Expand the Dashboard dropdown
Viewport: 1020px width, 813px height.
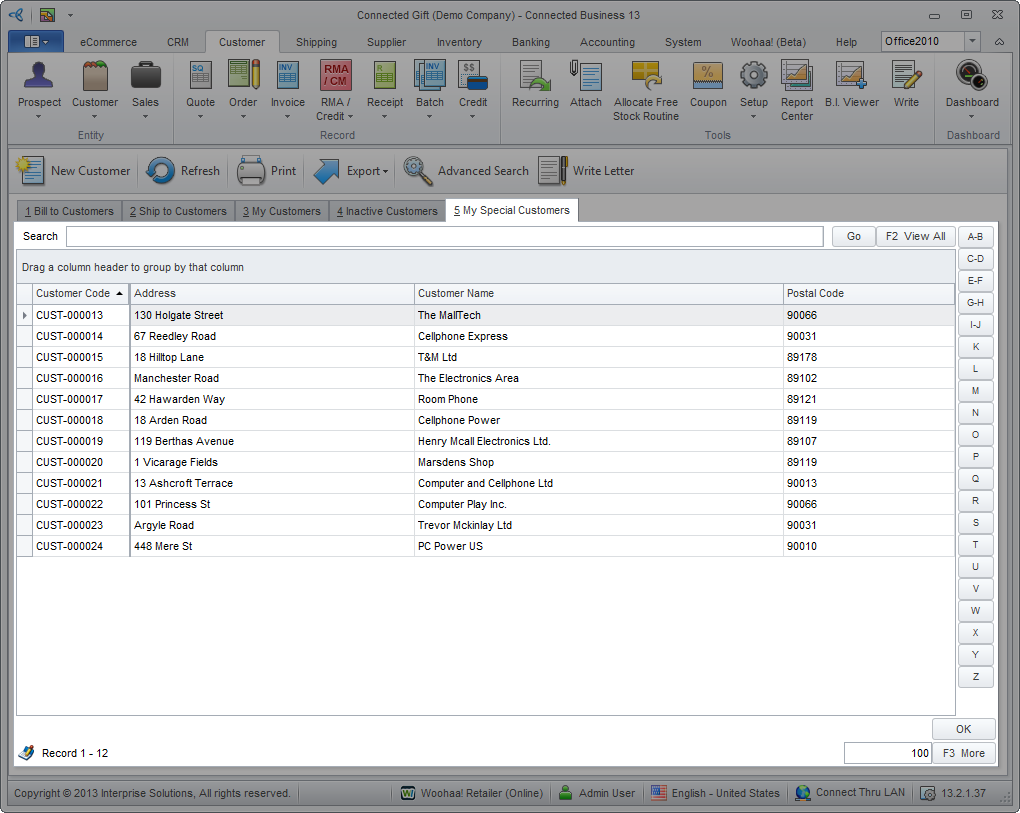pyautogui.click(x=972, y=116)
